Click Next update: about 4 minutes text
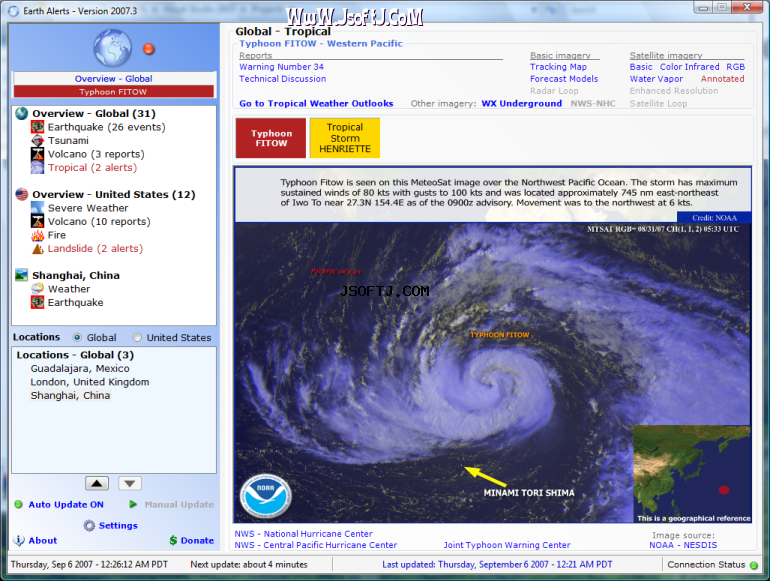The height and width of the screenshot is (581, 770). (x=249, y=565)
